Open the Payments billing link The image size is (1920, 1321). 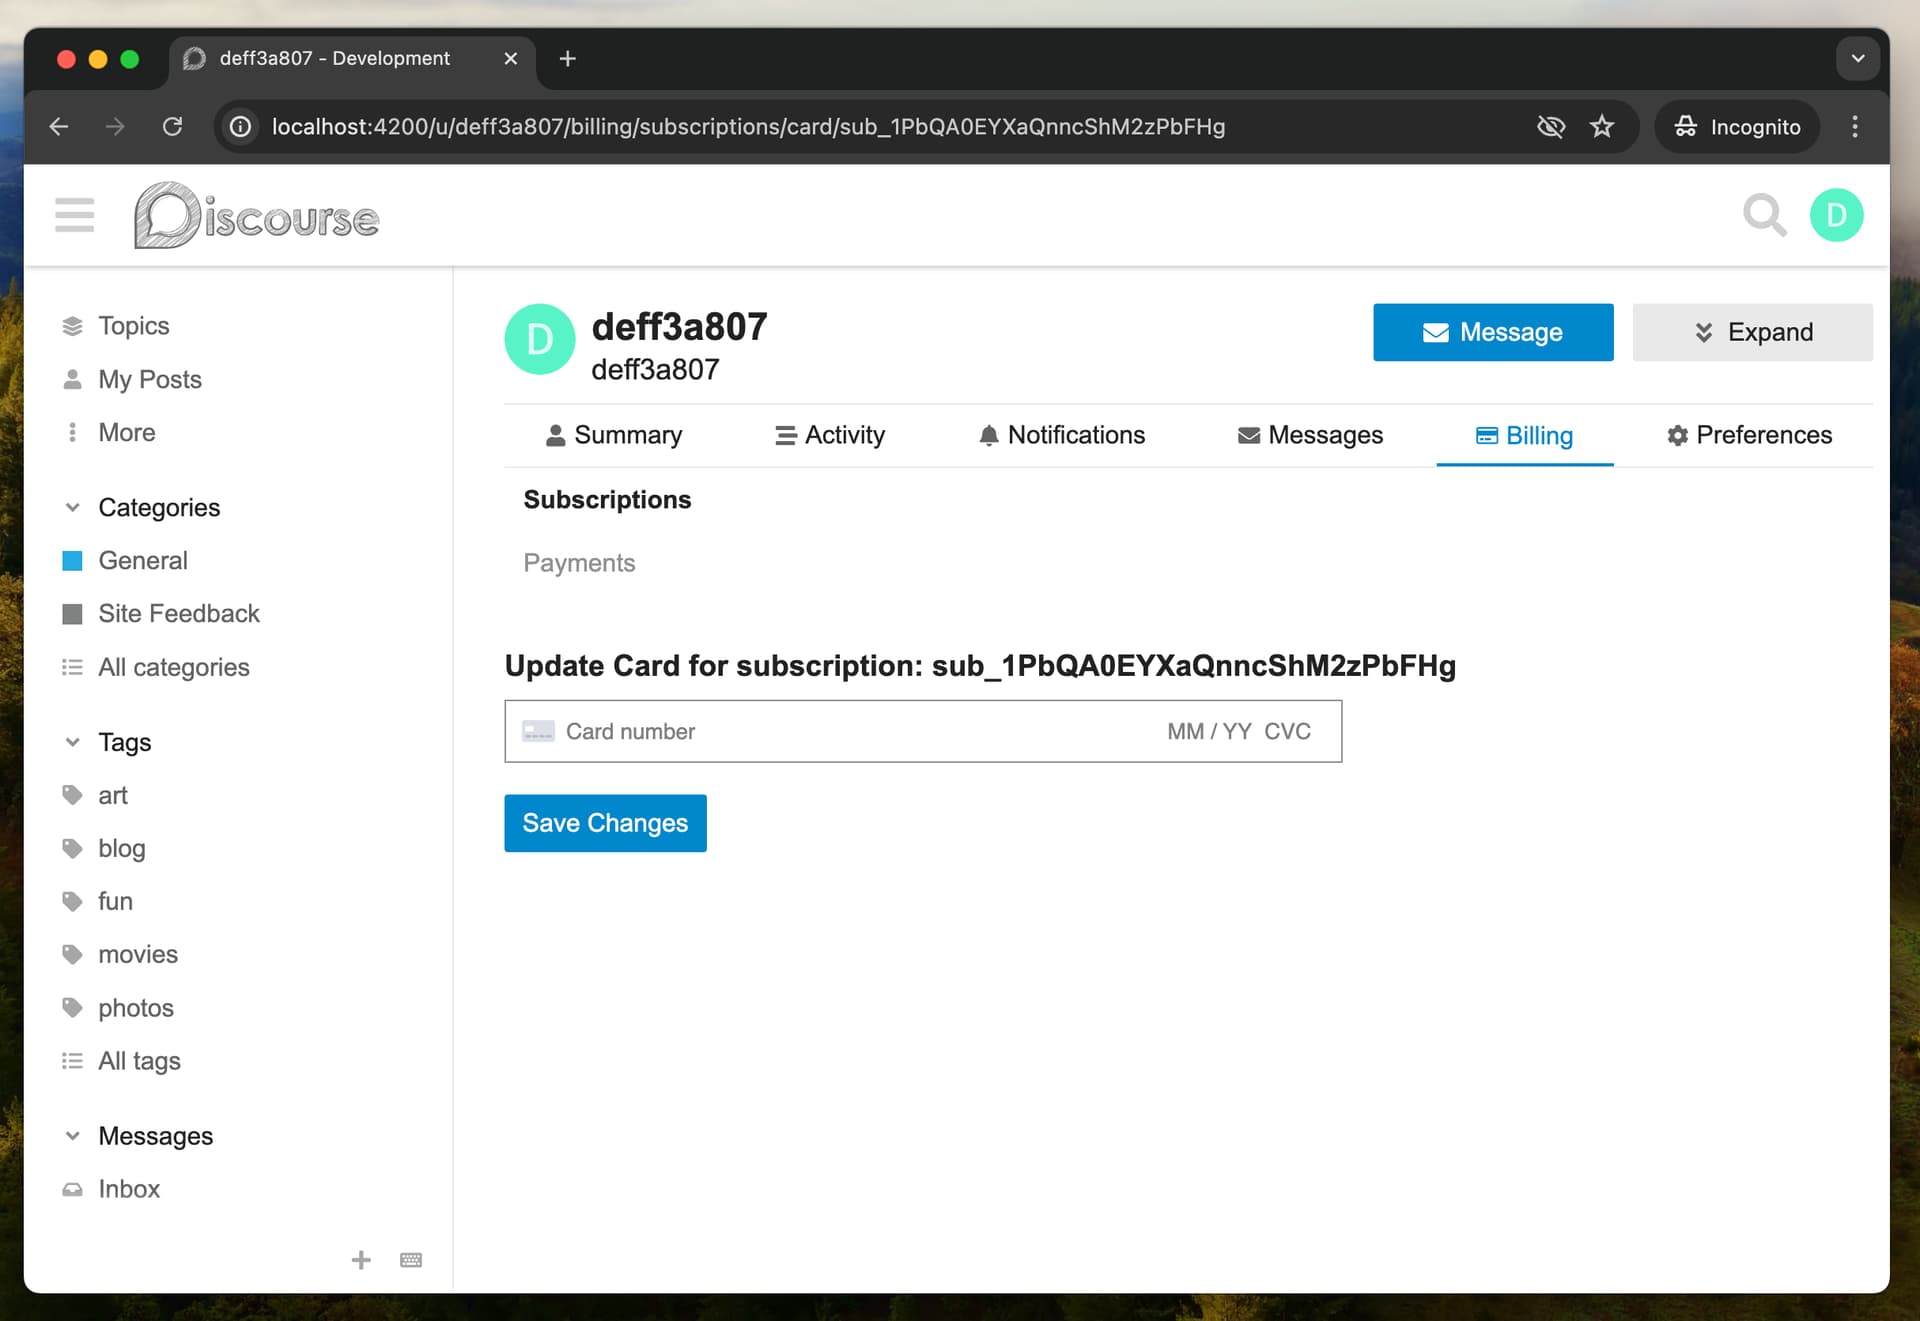pos(579,563)
